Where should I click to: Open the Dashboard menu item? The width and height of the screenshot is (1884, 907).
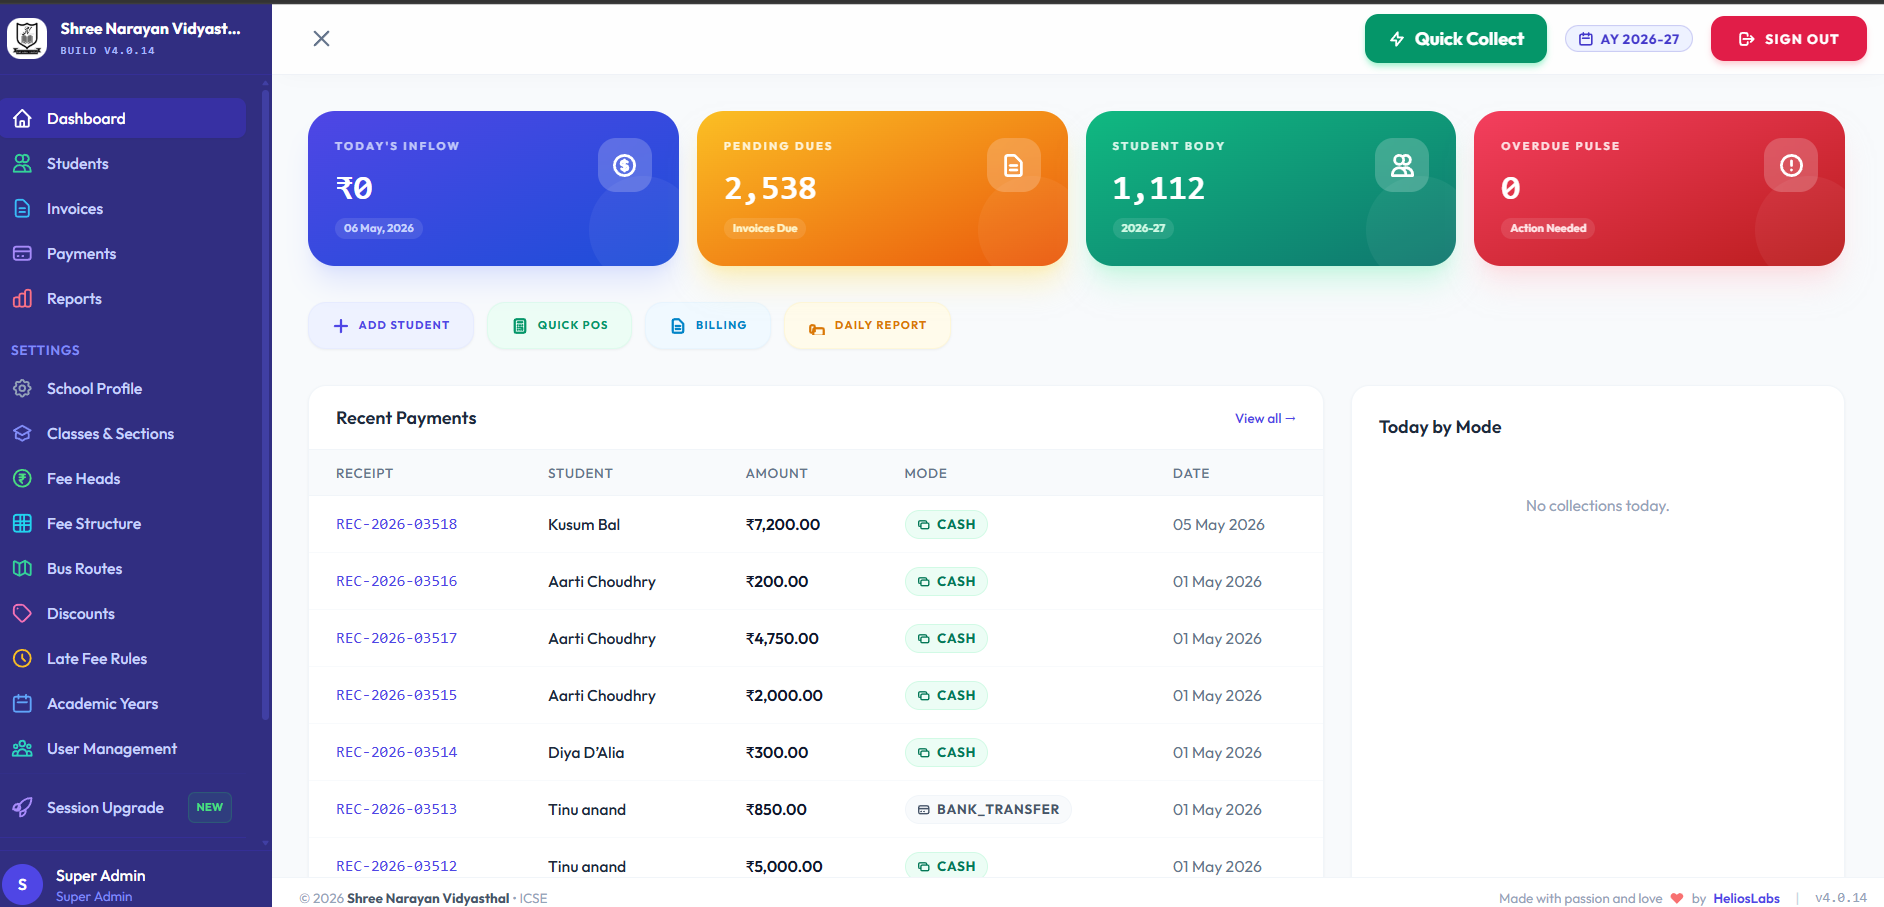point(123,118)
